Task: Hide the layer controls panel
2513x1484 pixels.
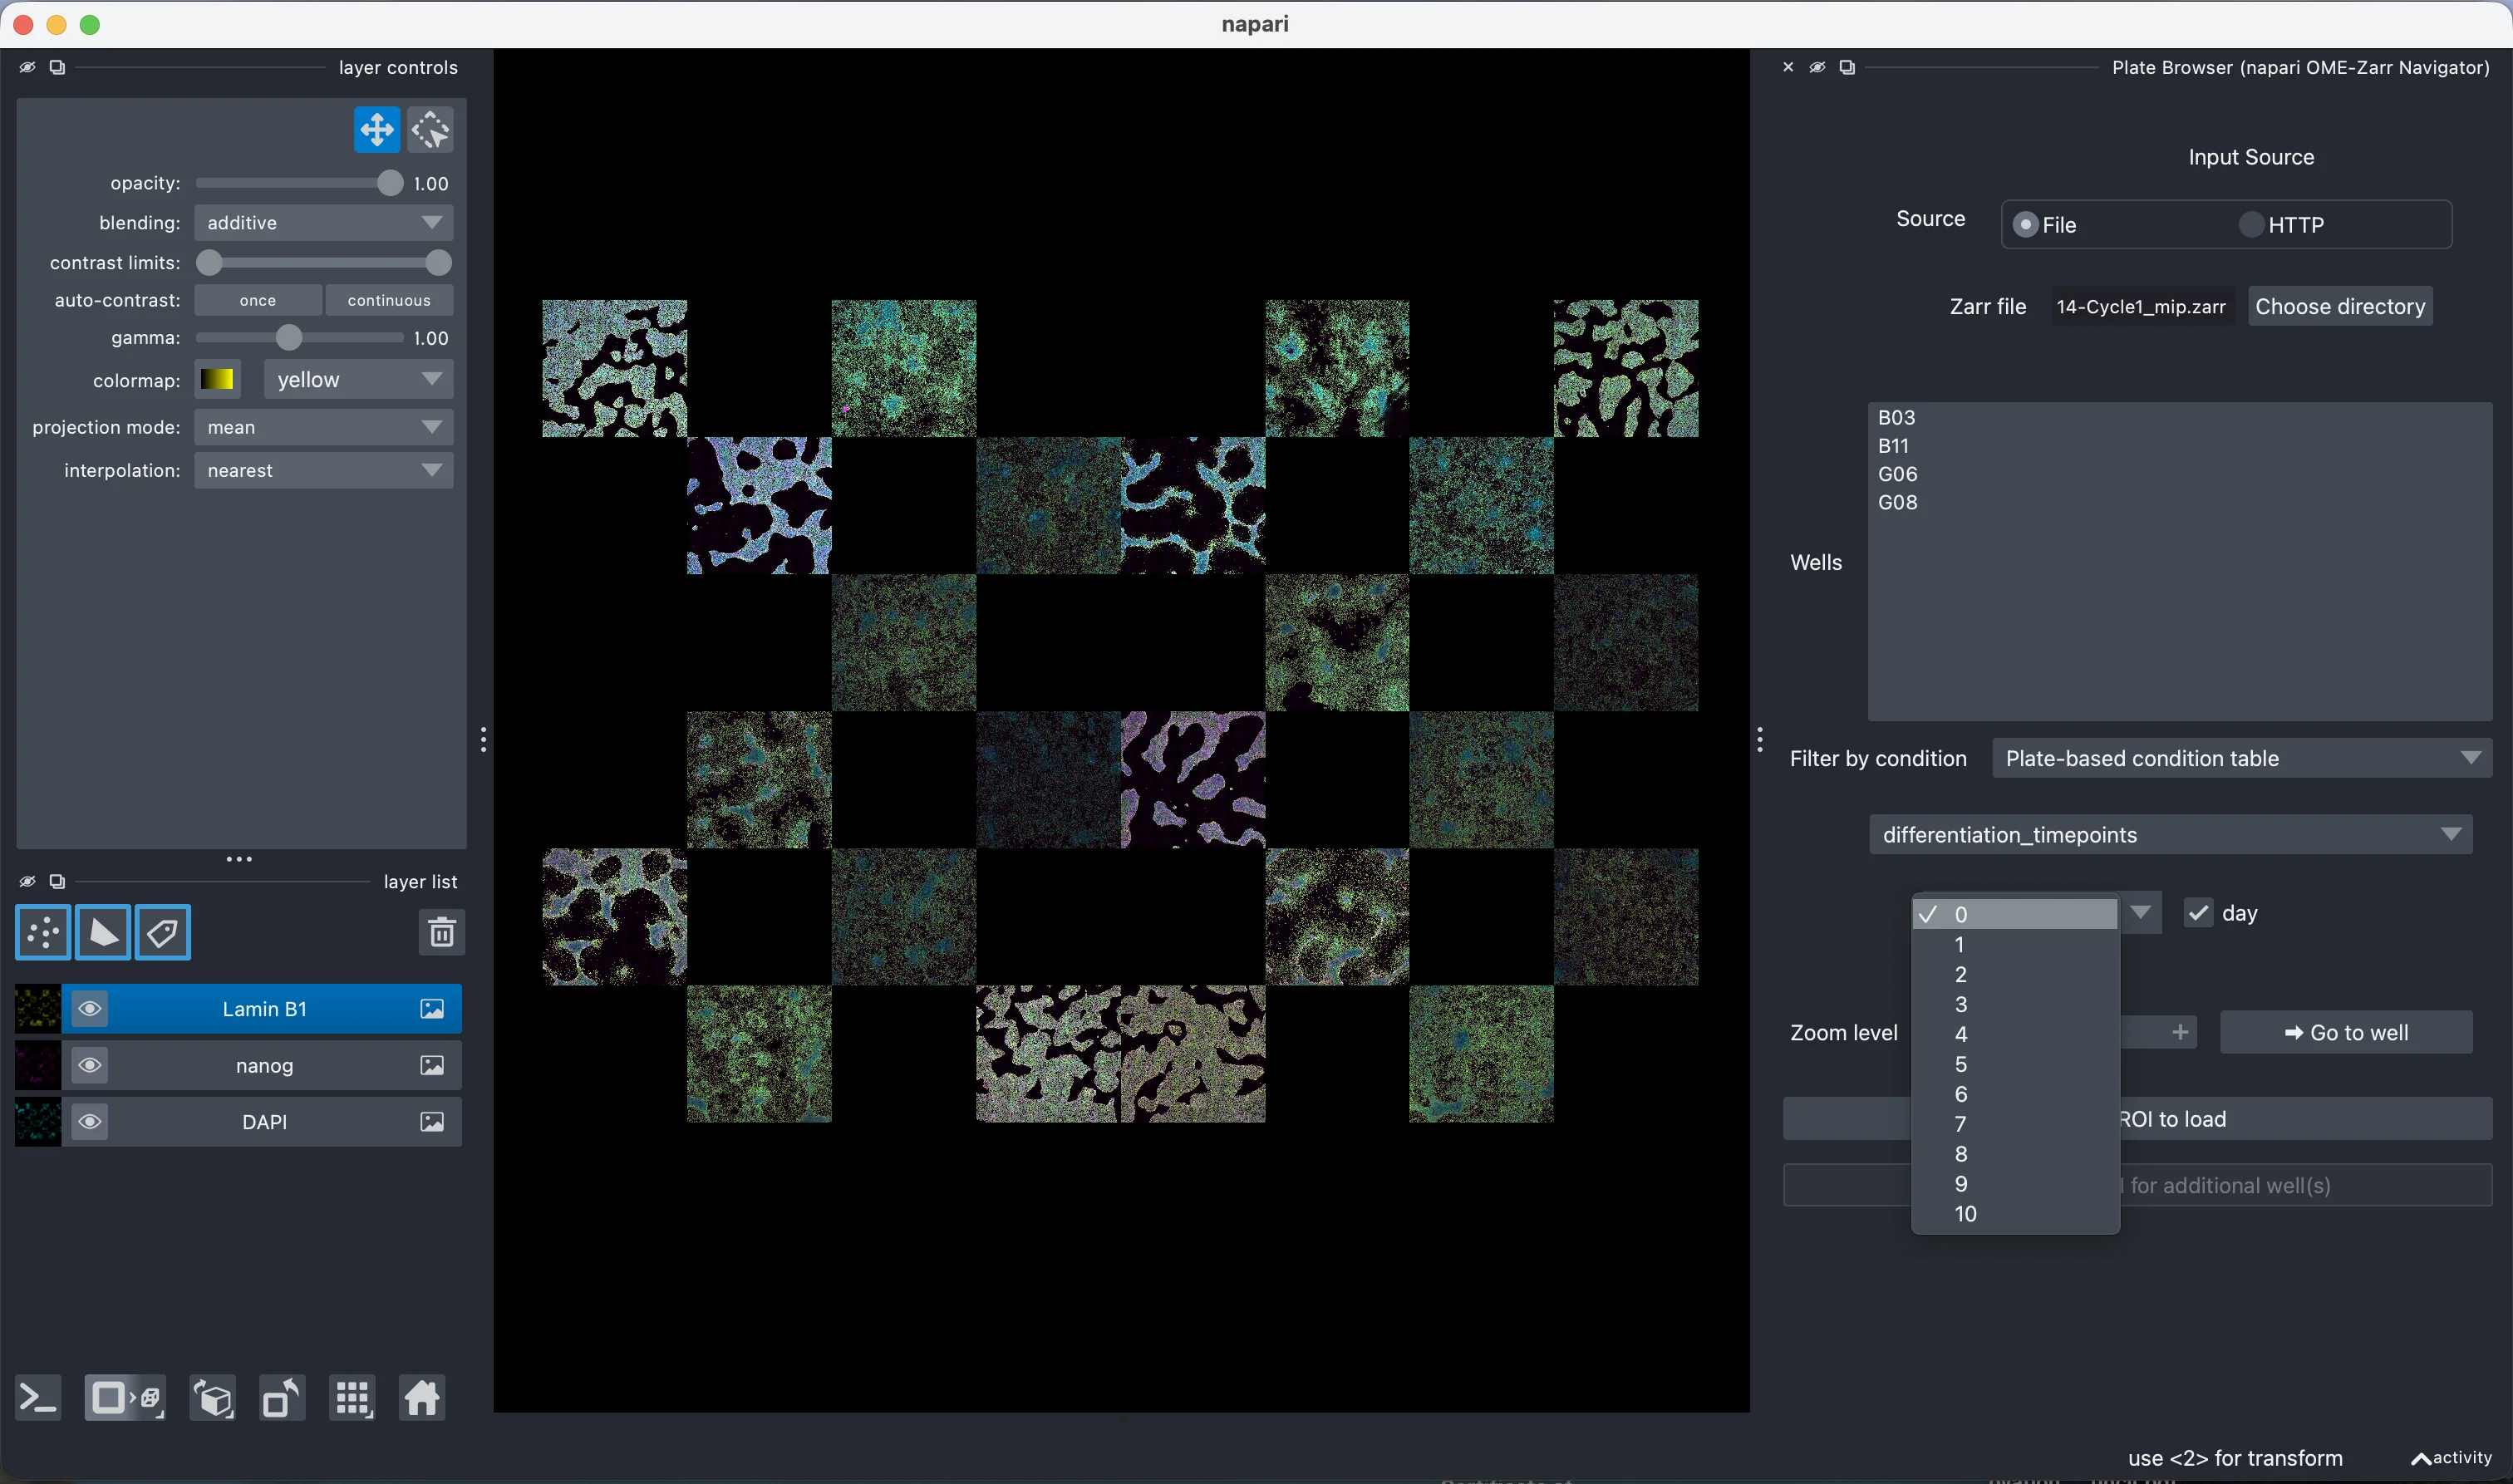Action: [28, 67]
